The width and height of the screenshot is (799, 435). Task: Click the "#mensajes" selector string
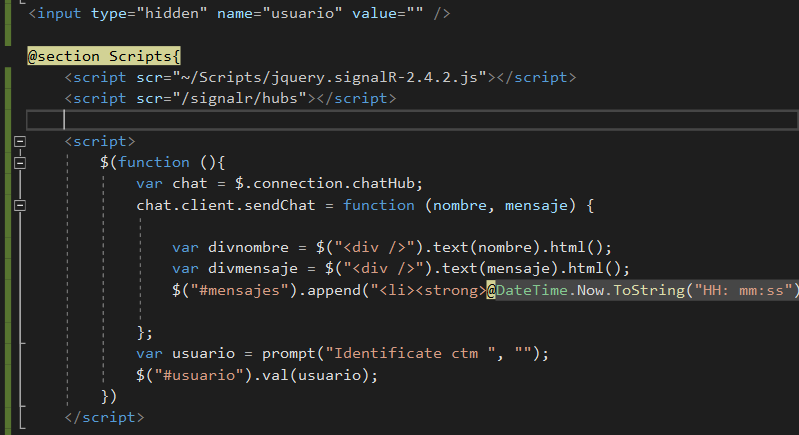(x=232, y=290)
